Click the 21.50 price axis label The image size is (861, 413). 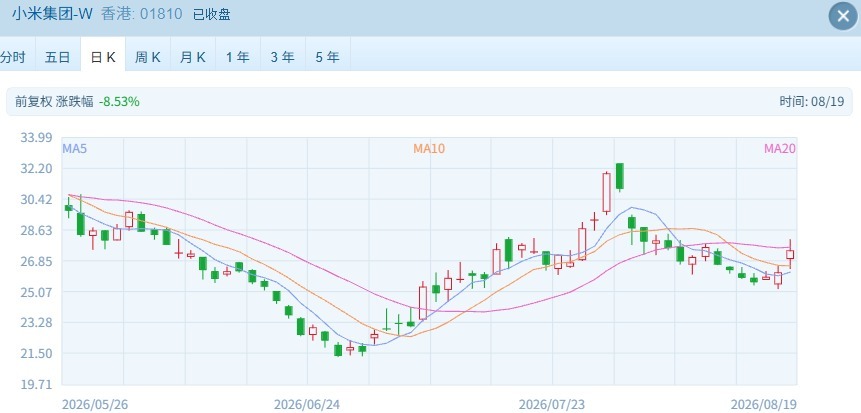pyautogui.click(x=36, y=353)
